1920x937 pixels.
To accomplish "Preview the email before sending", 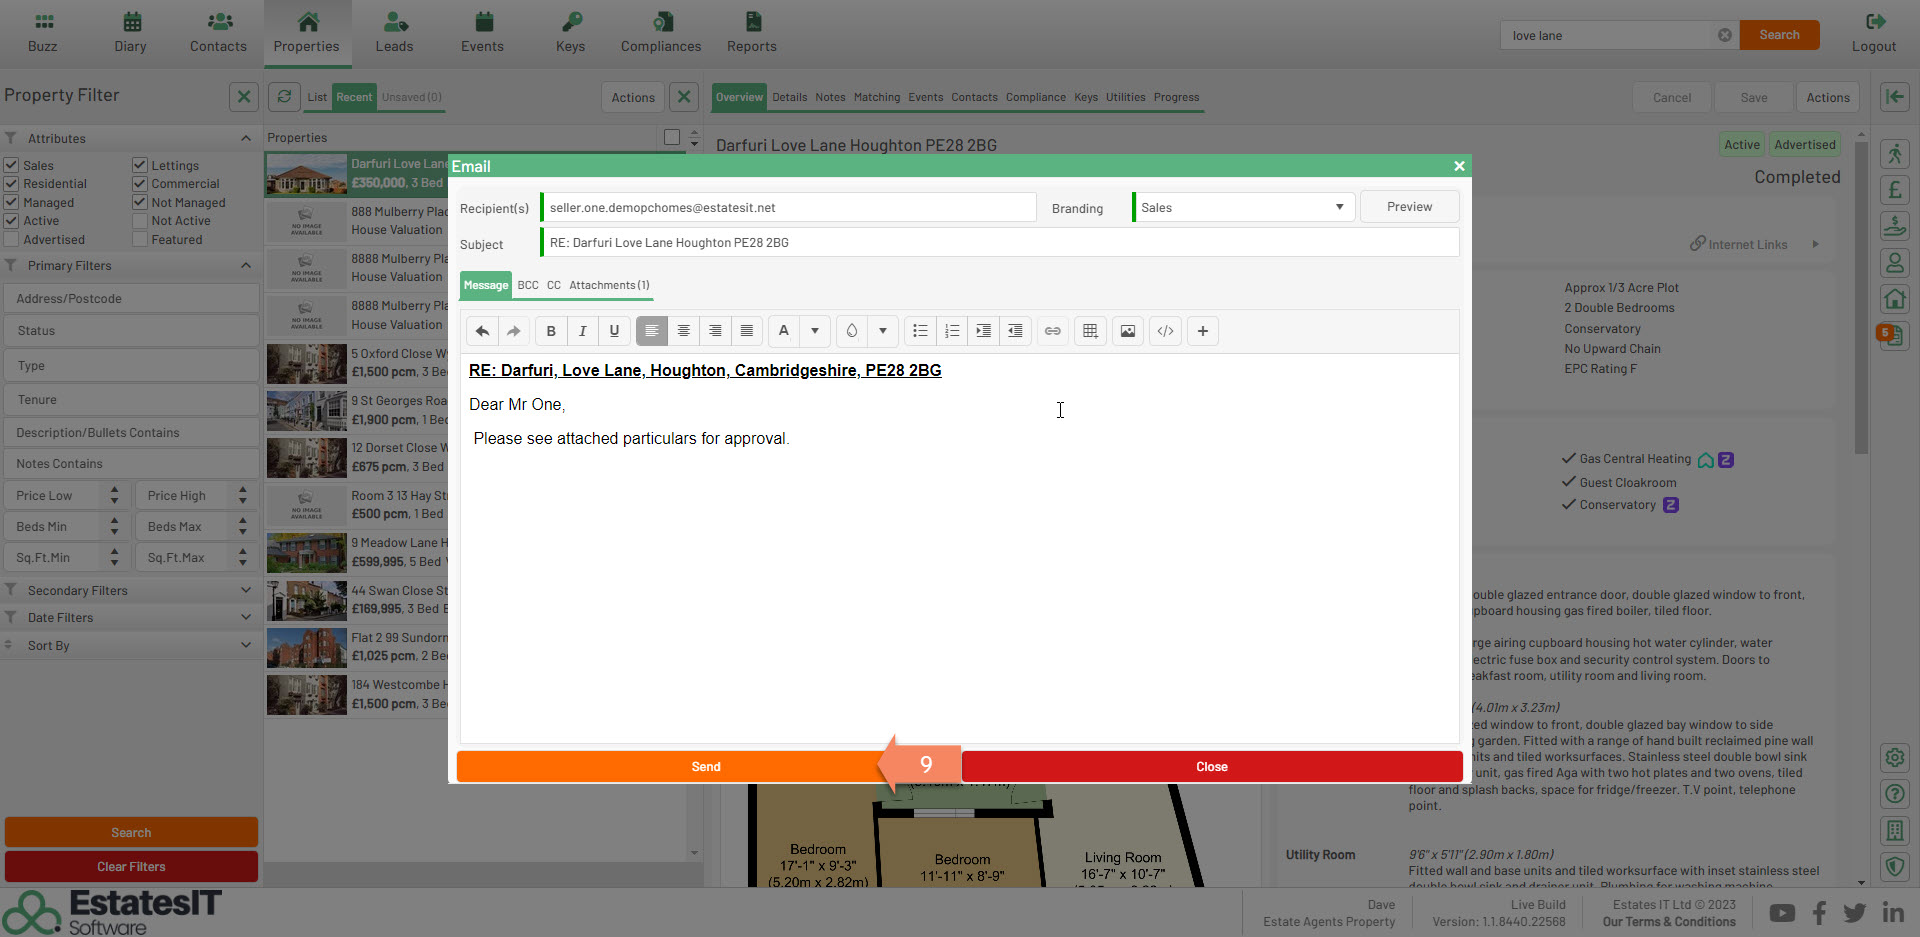I will tap(1409, 207).
